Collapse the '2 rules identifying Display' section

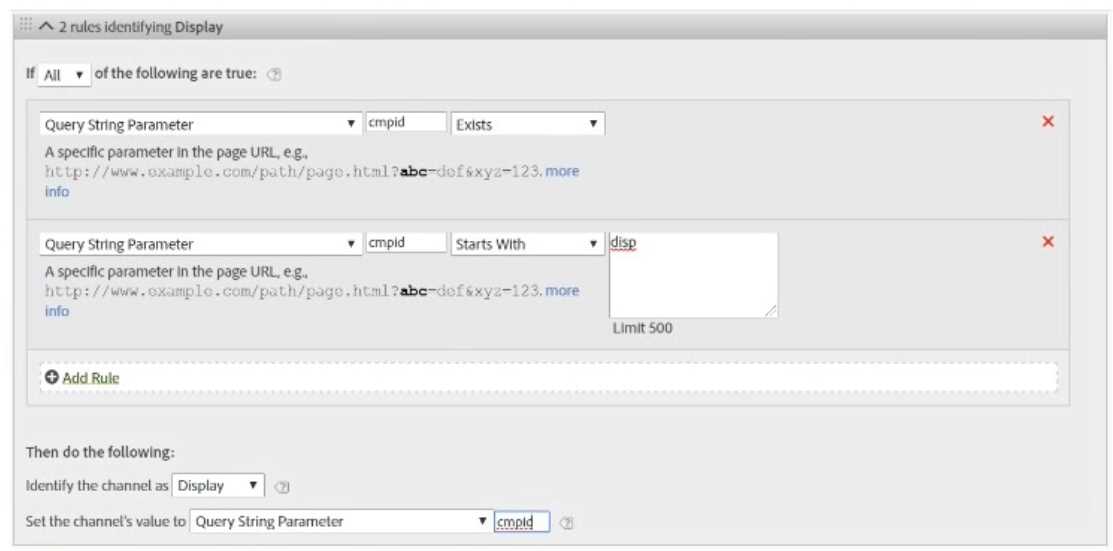tap(46, 27)
